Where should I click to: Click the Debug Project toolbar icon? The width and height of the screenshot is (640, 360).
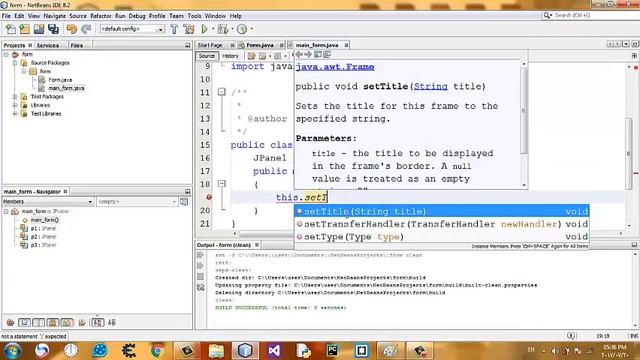click(x=223, y=29)
